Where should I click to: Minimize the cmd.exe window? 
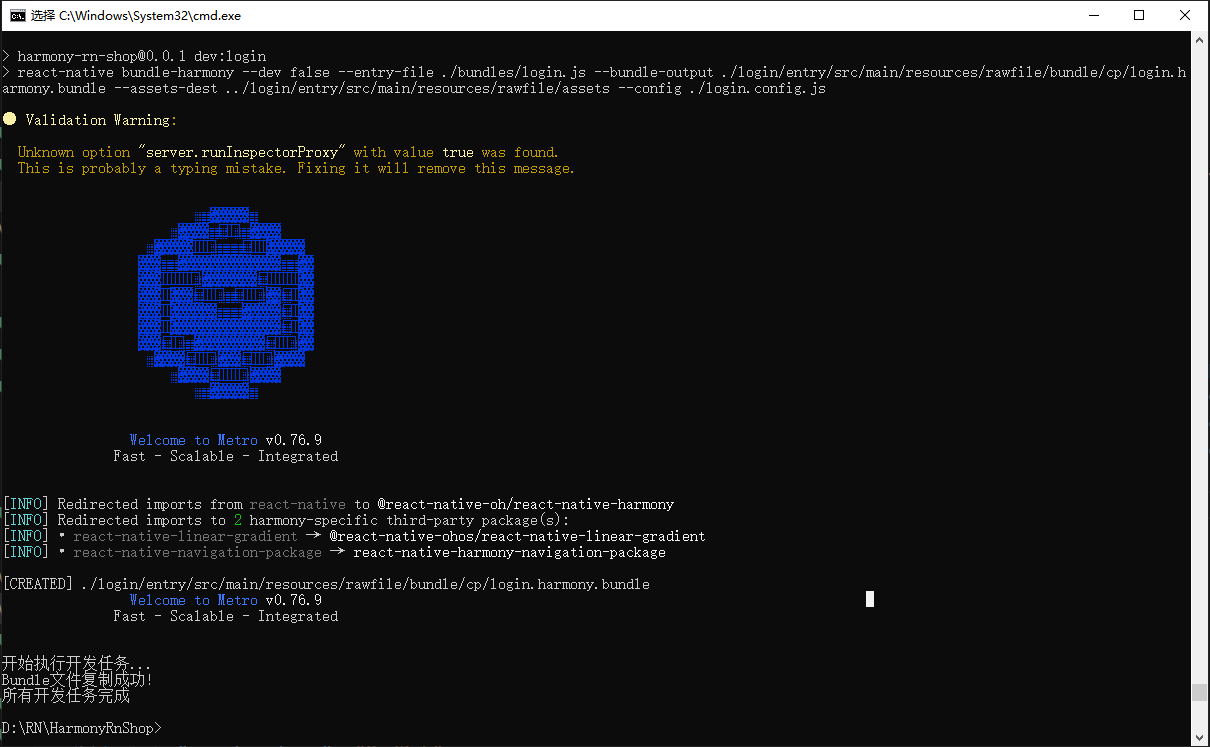(1094, 15)
